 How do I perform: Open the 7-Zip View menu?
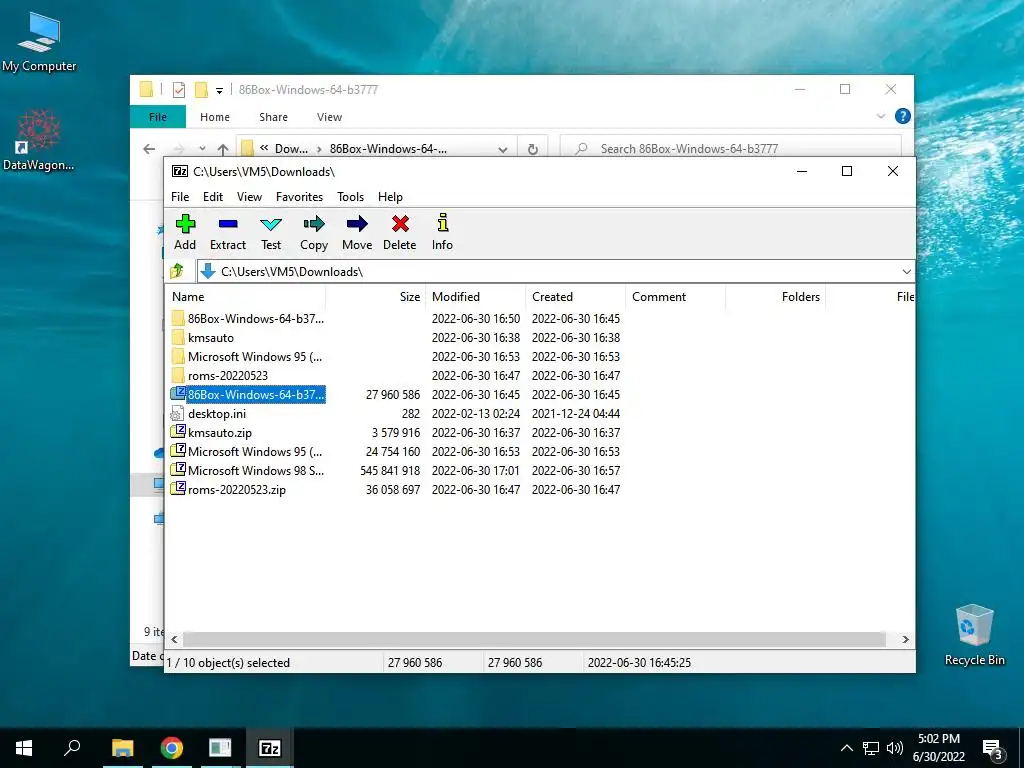pyautogui.click(x=249, y=197)
